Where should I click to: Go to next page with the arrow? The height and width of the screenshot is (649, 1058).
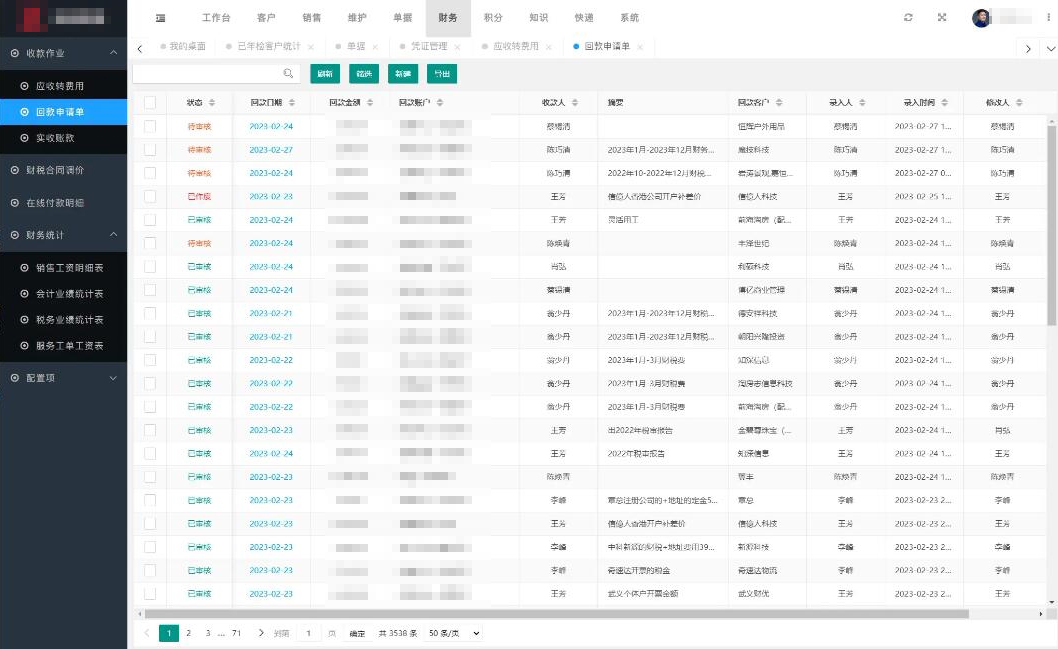pos(261,633)
